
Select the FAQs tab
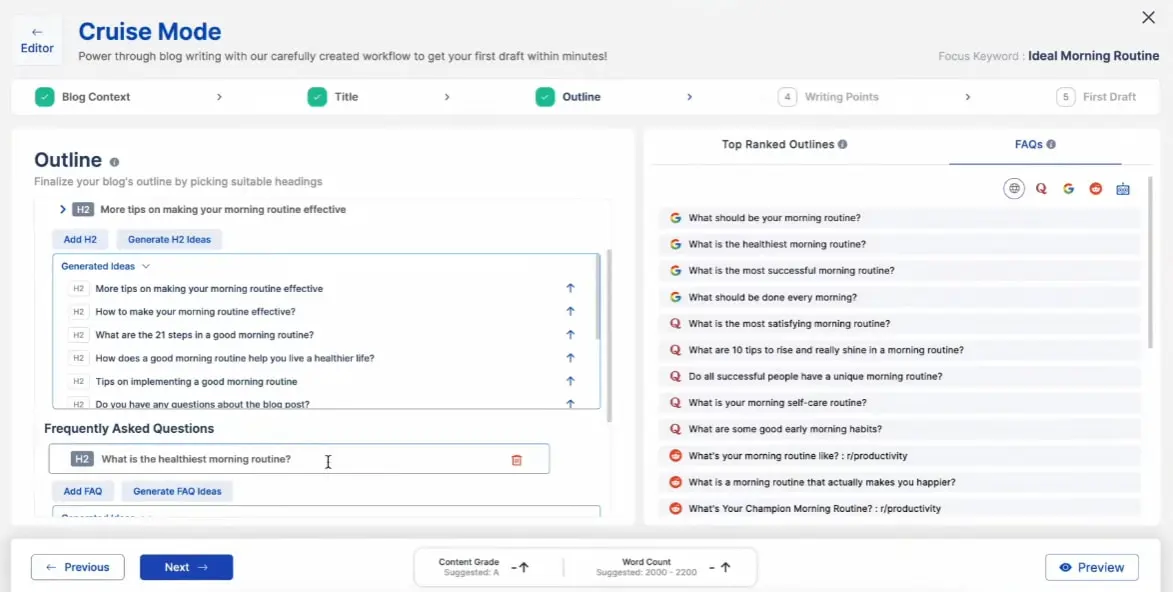[x=1035, y=144]
